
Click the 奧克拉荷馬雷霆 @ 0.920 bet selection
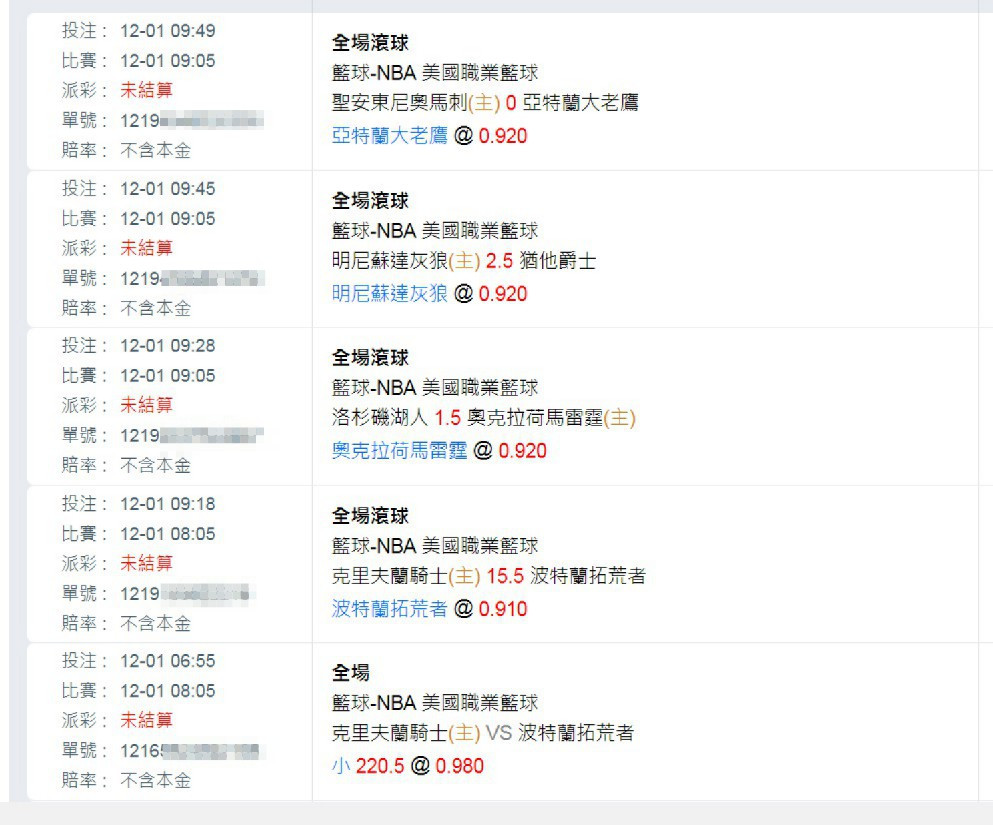(x=439, y=451)
